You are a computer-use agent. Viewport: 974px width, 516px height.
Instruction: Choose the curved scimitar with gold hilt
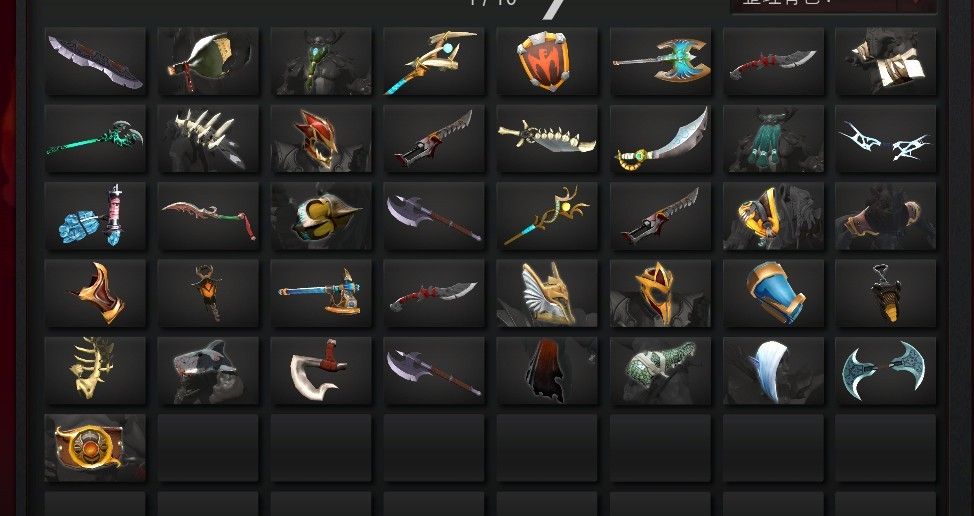click(660, 138)
